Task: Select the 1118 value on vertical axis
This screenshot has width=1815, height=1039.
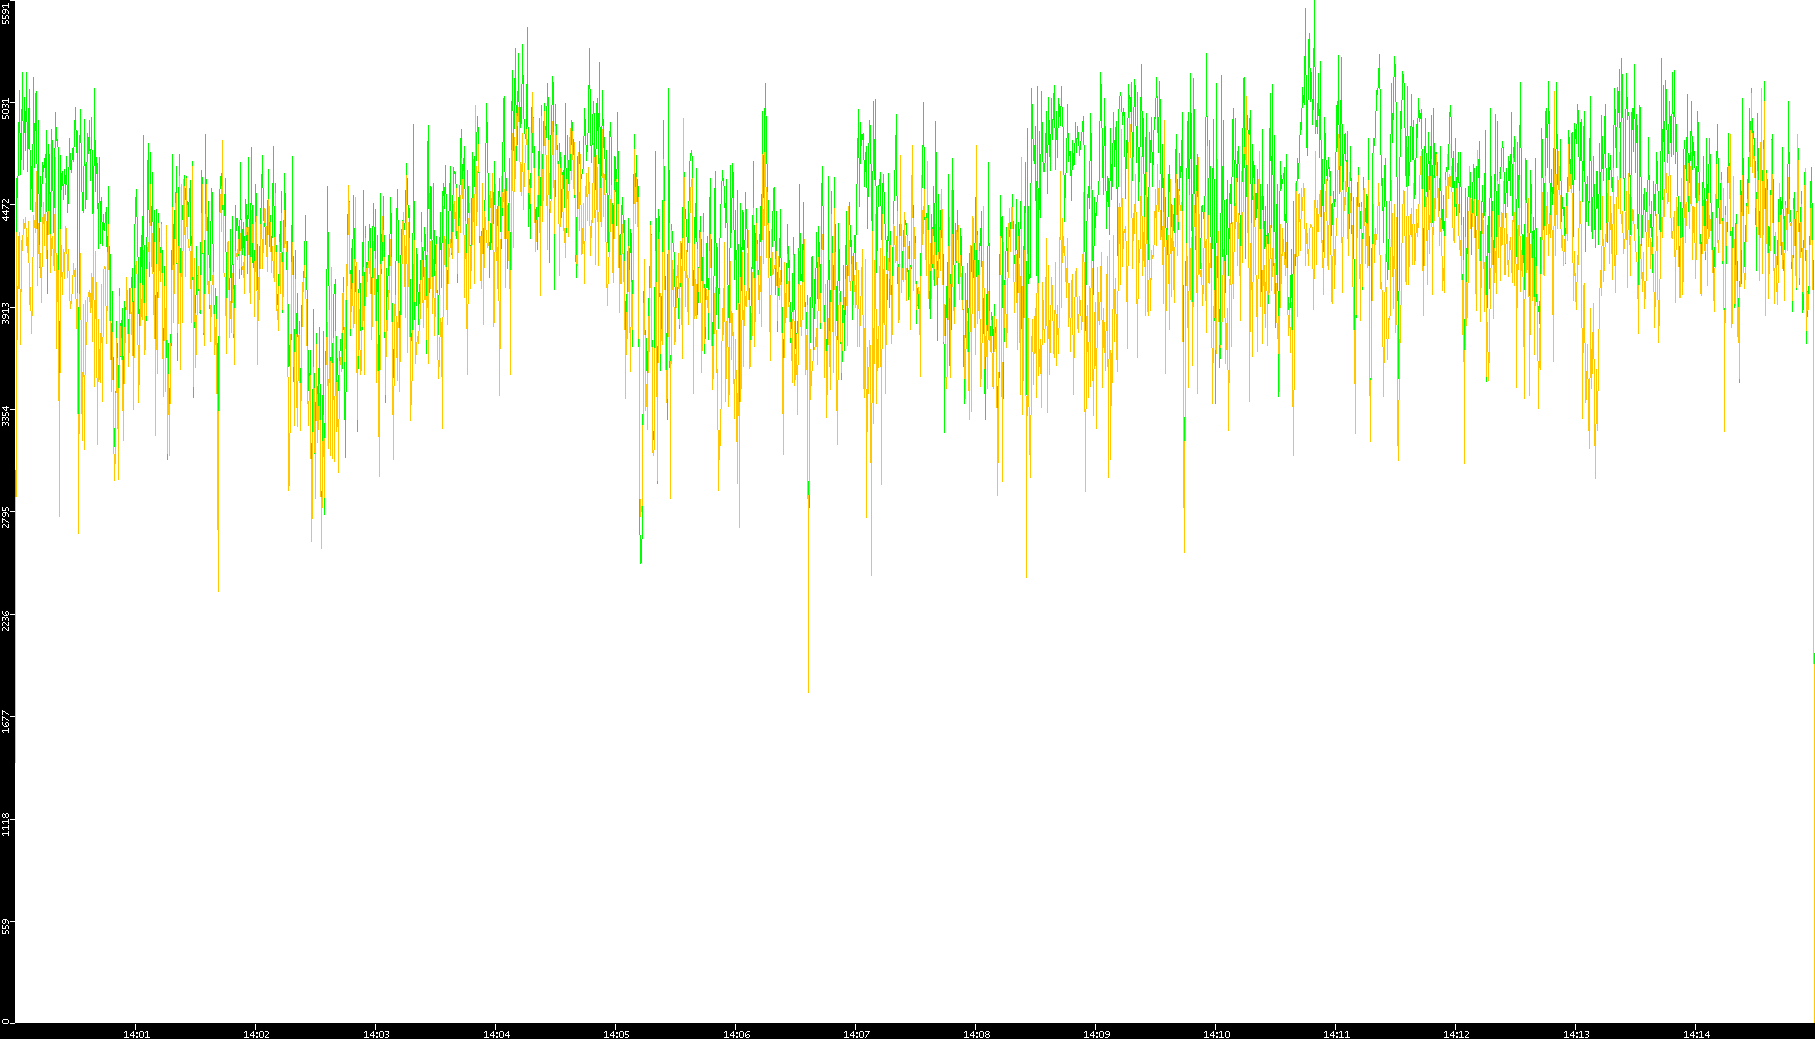Action: [x=7, y=824]
